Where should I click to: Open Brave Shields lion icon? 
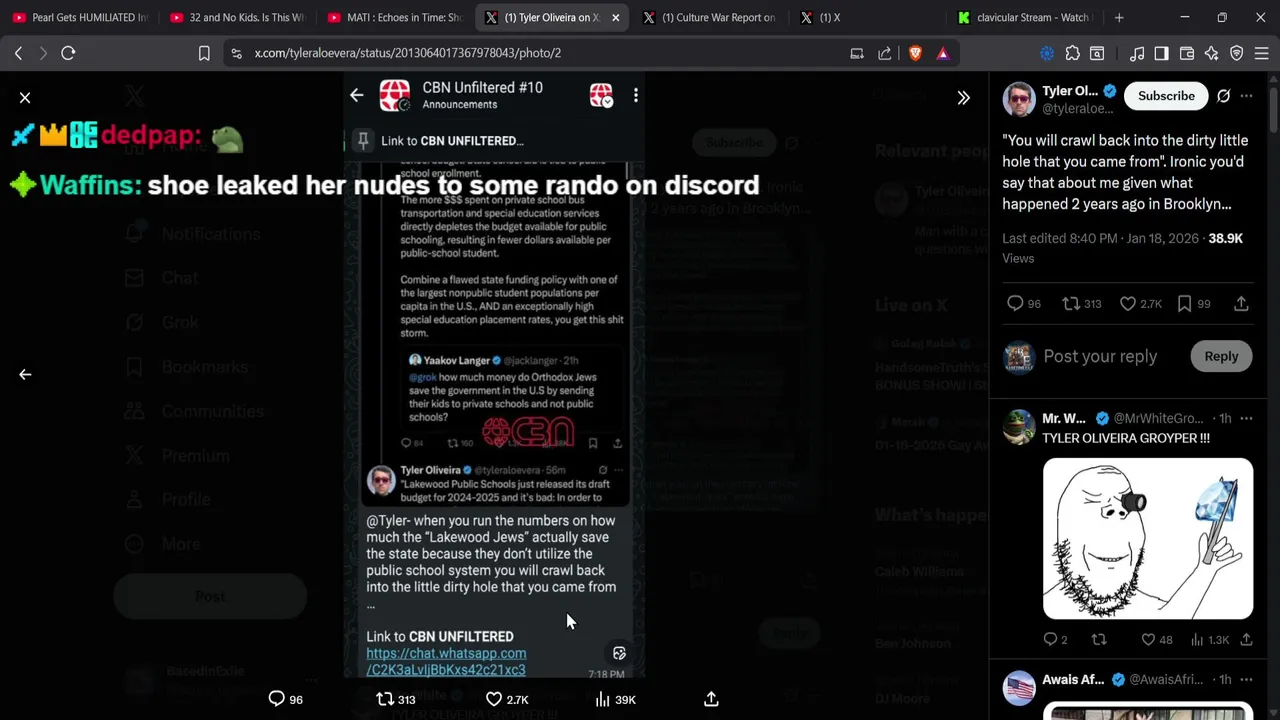click(915, 53)
